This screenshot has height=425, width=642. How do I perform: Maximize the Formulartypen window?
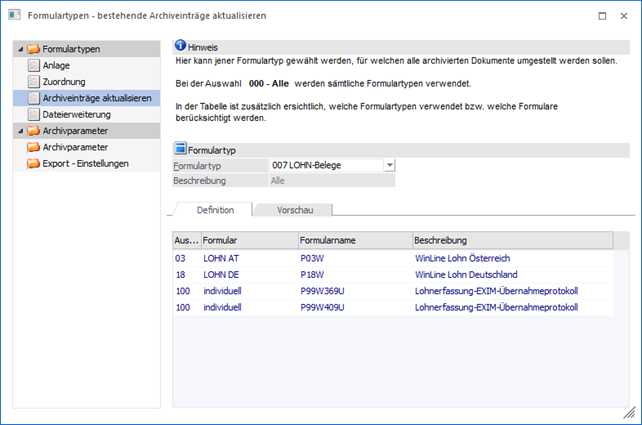[600, 17]
